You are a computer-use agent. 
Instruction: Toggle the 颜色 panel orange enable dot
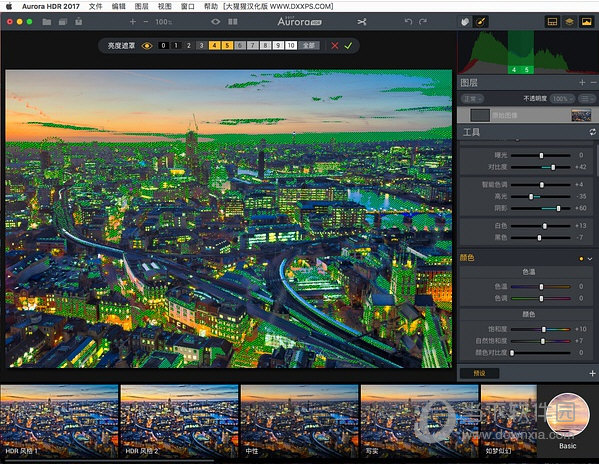(581, 259)
